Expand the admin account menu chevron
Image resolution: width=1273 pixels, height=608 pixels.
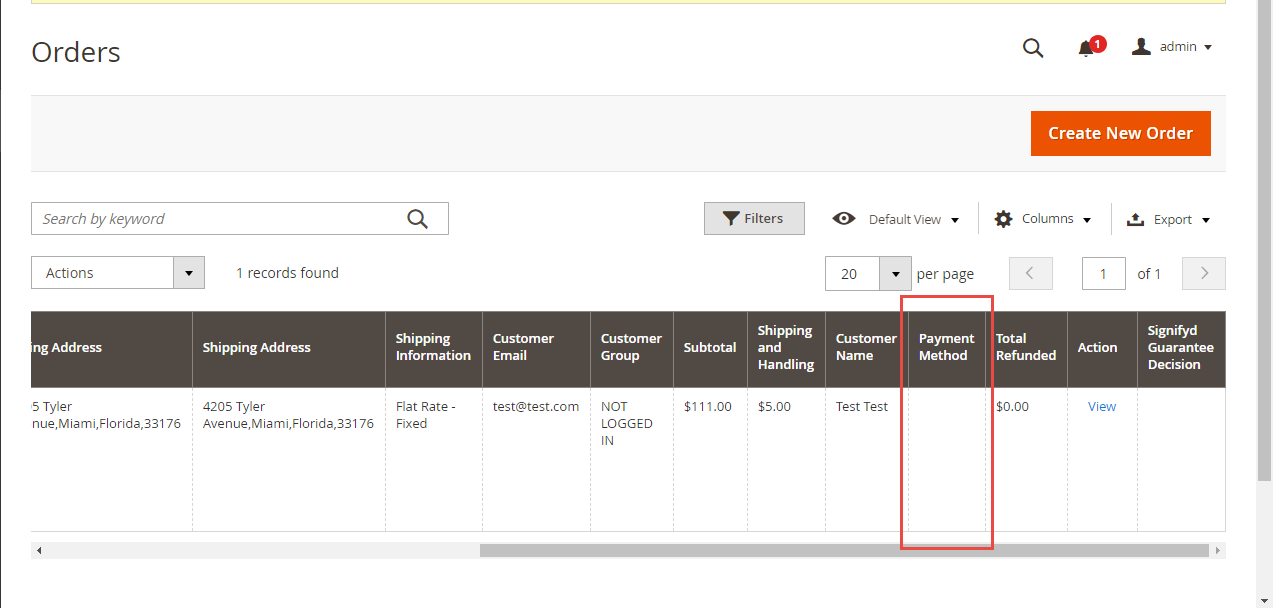point(1208,46)
